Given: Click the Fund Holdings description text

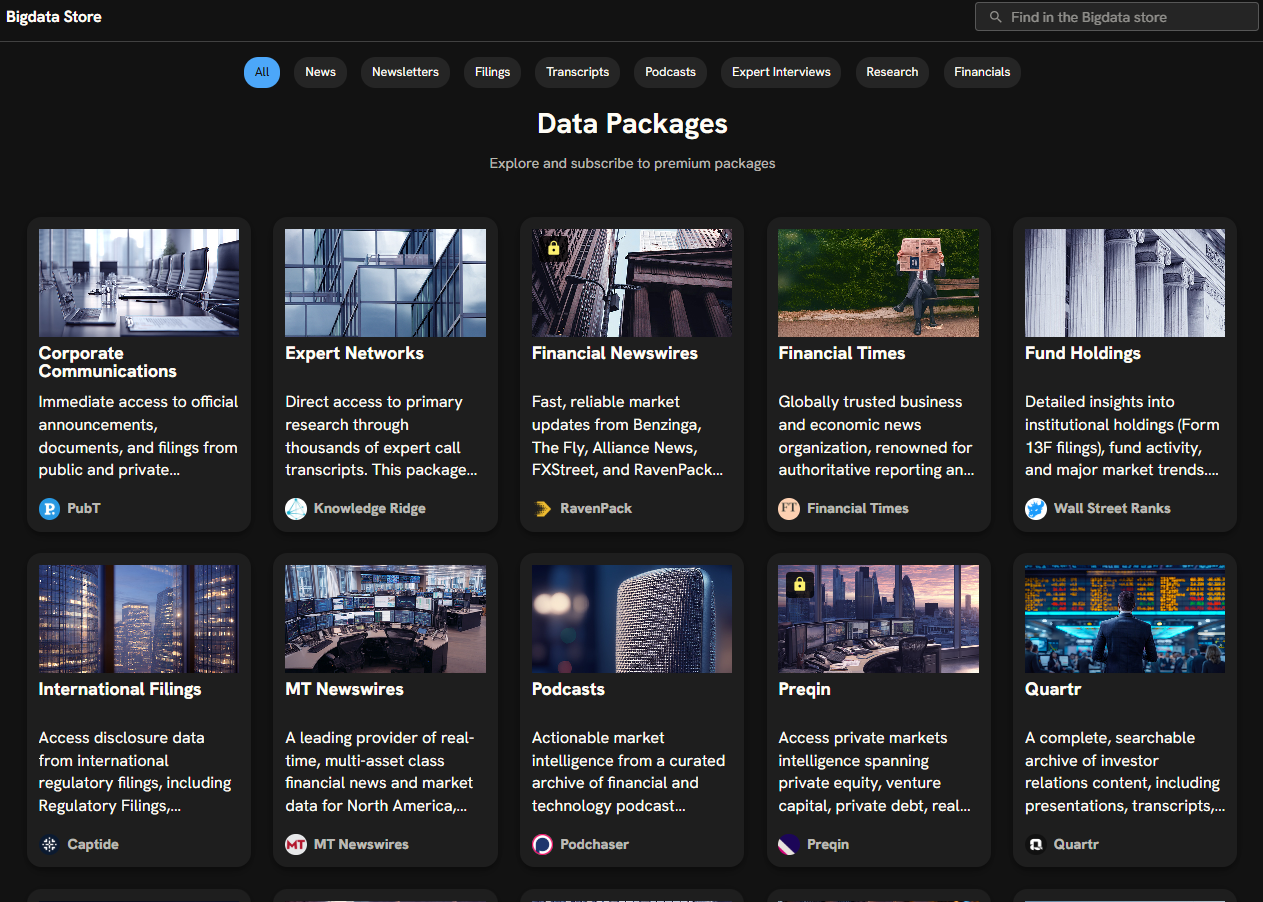Looking at the screenshot, I should (x=1123, y=436).
